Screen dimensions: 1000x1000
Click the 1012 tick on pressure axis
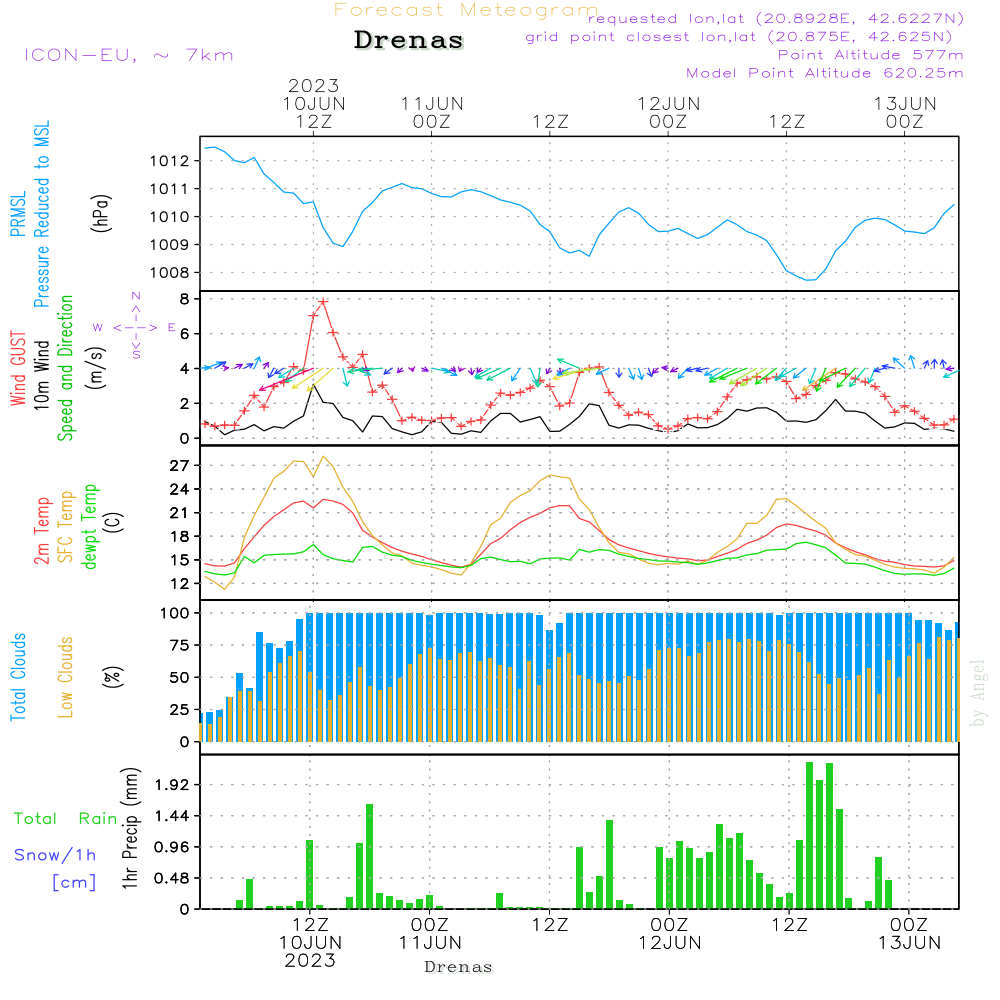[170, 161]
